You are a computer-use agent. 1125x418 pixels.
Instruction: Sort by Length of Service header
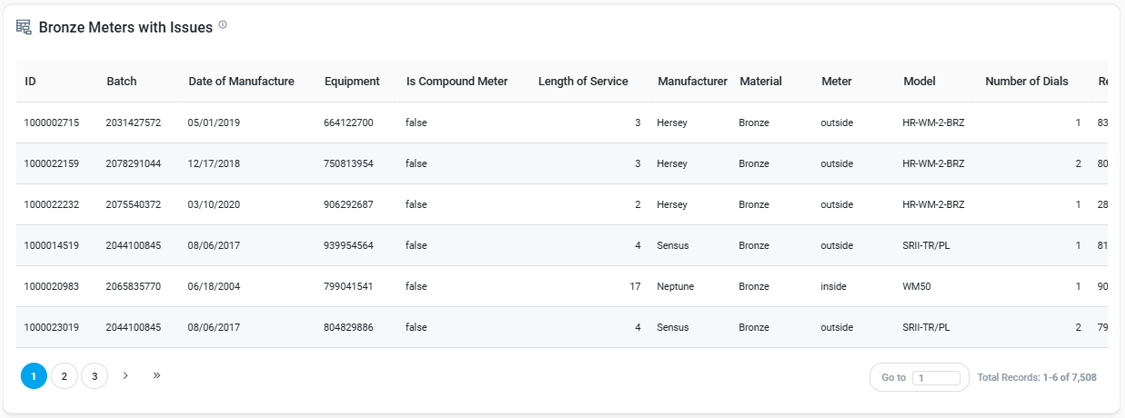point(583,81)
